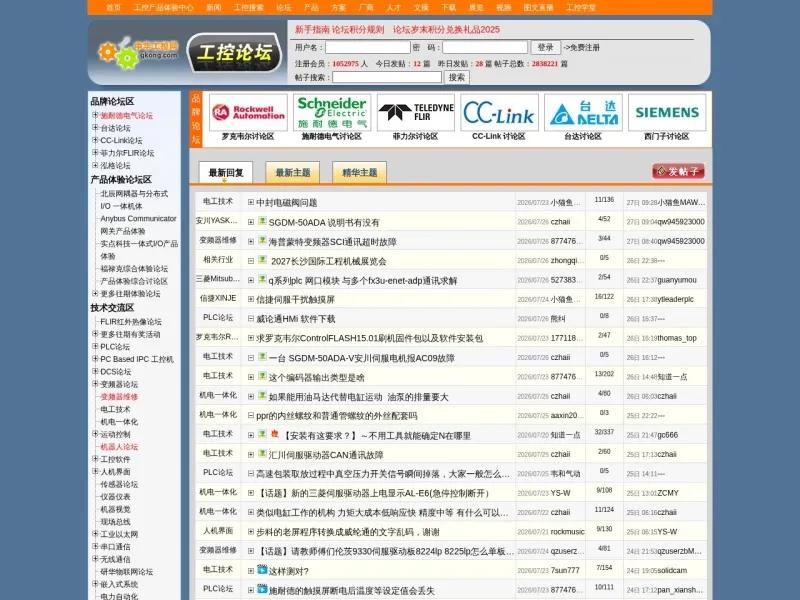Image resolution: width=800 pixels, height=600 pixels.
Task: Open the 机器人论坛 sidebar link
Action: [119, 446]
